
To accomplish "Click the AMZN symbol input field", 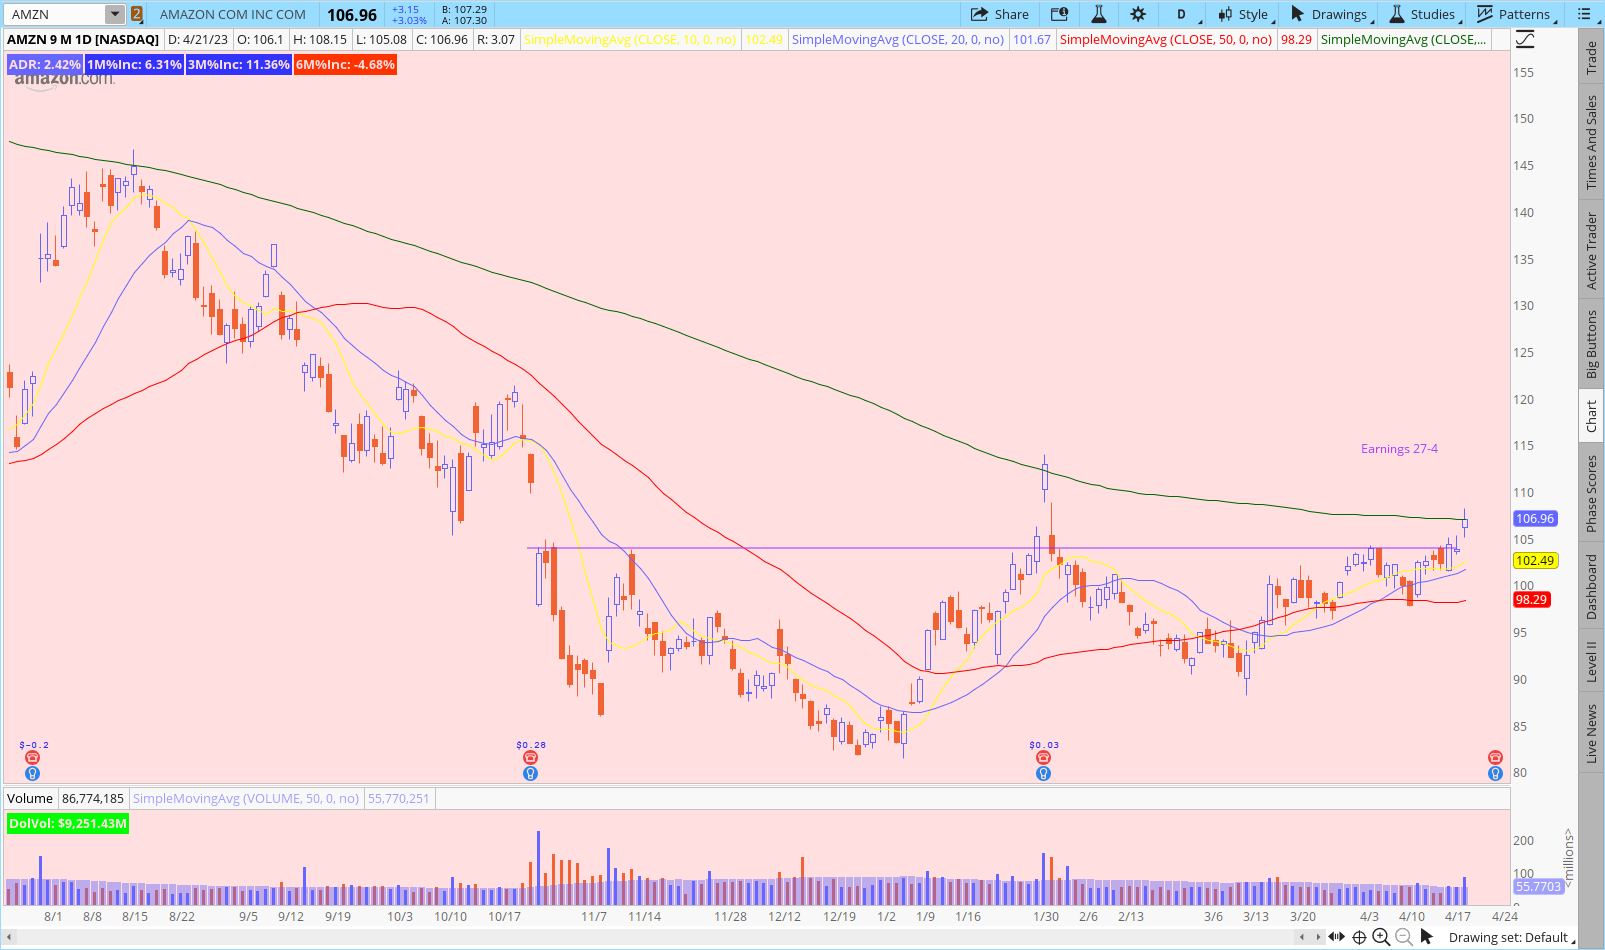I will click(55, 14).
